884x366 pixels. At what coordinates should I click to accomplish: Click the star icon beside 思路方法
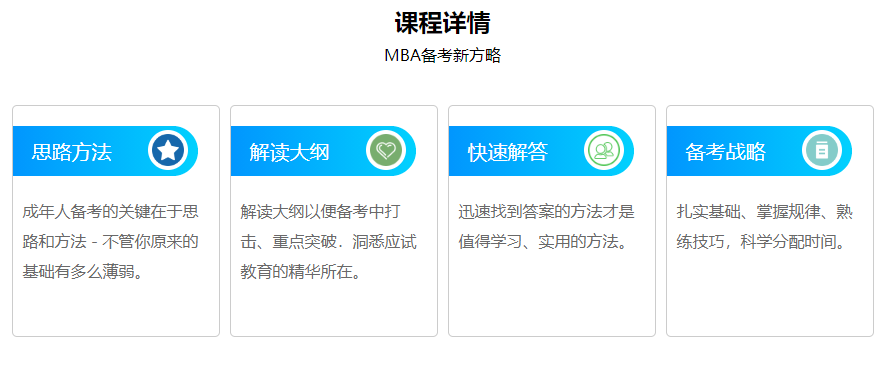(168, 151)
